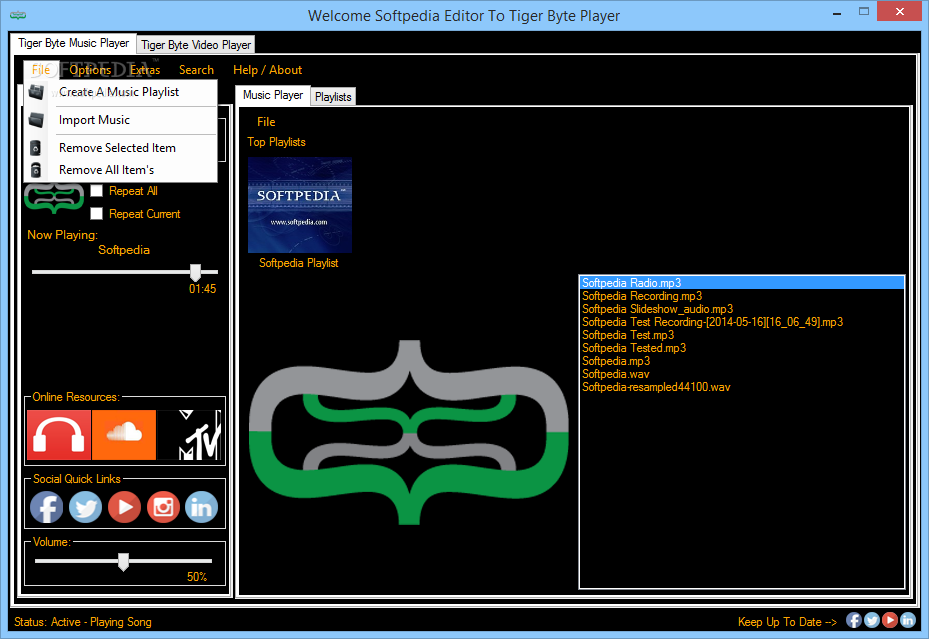Click the Status: Active - Playing Song text

pos(83,622)
